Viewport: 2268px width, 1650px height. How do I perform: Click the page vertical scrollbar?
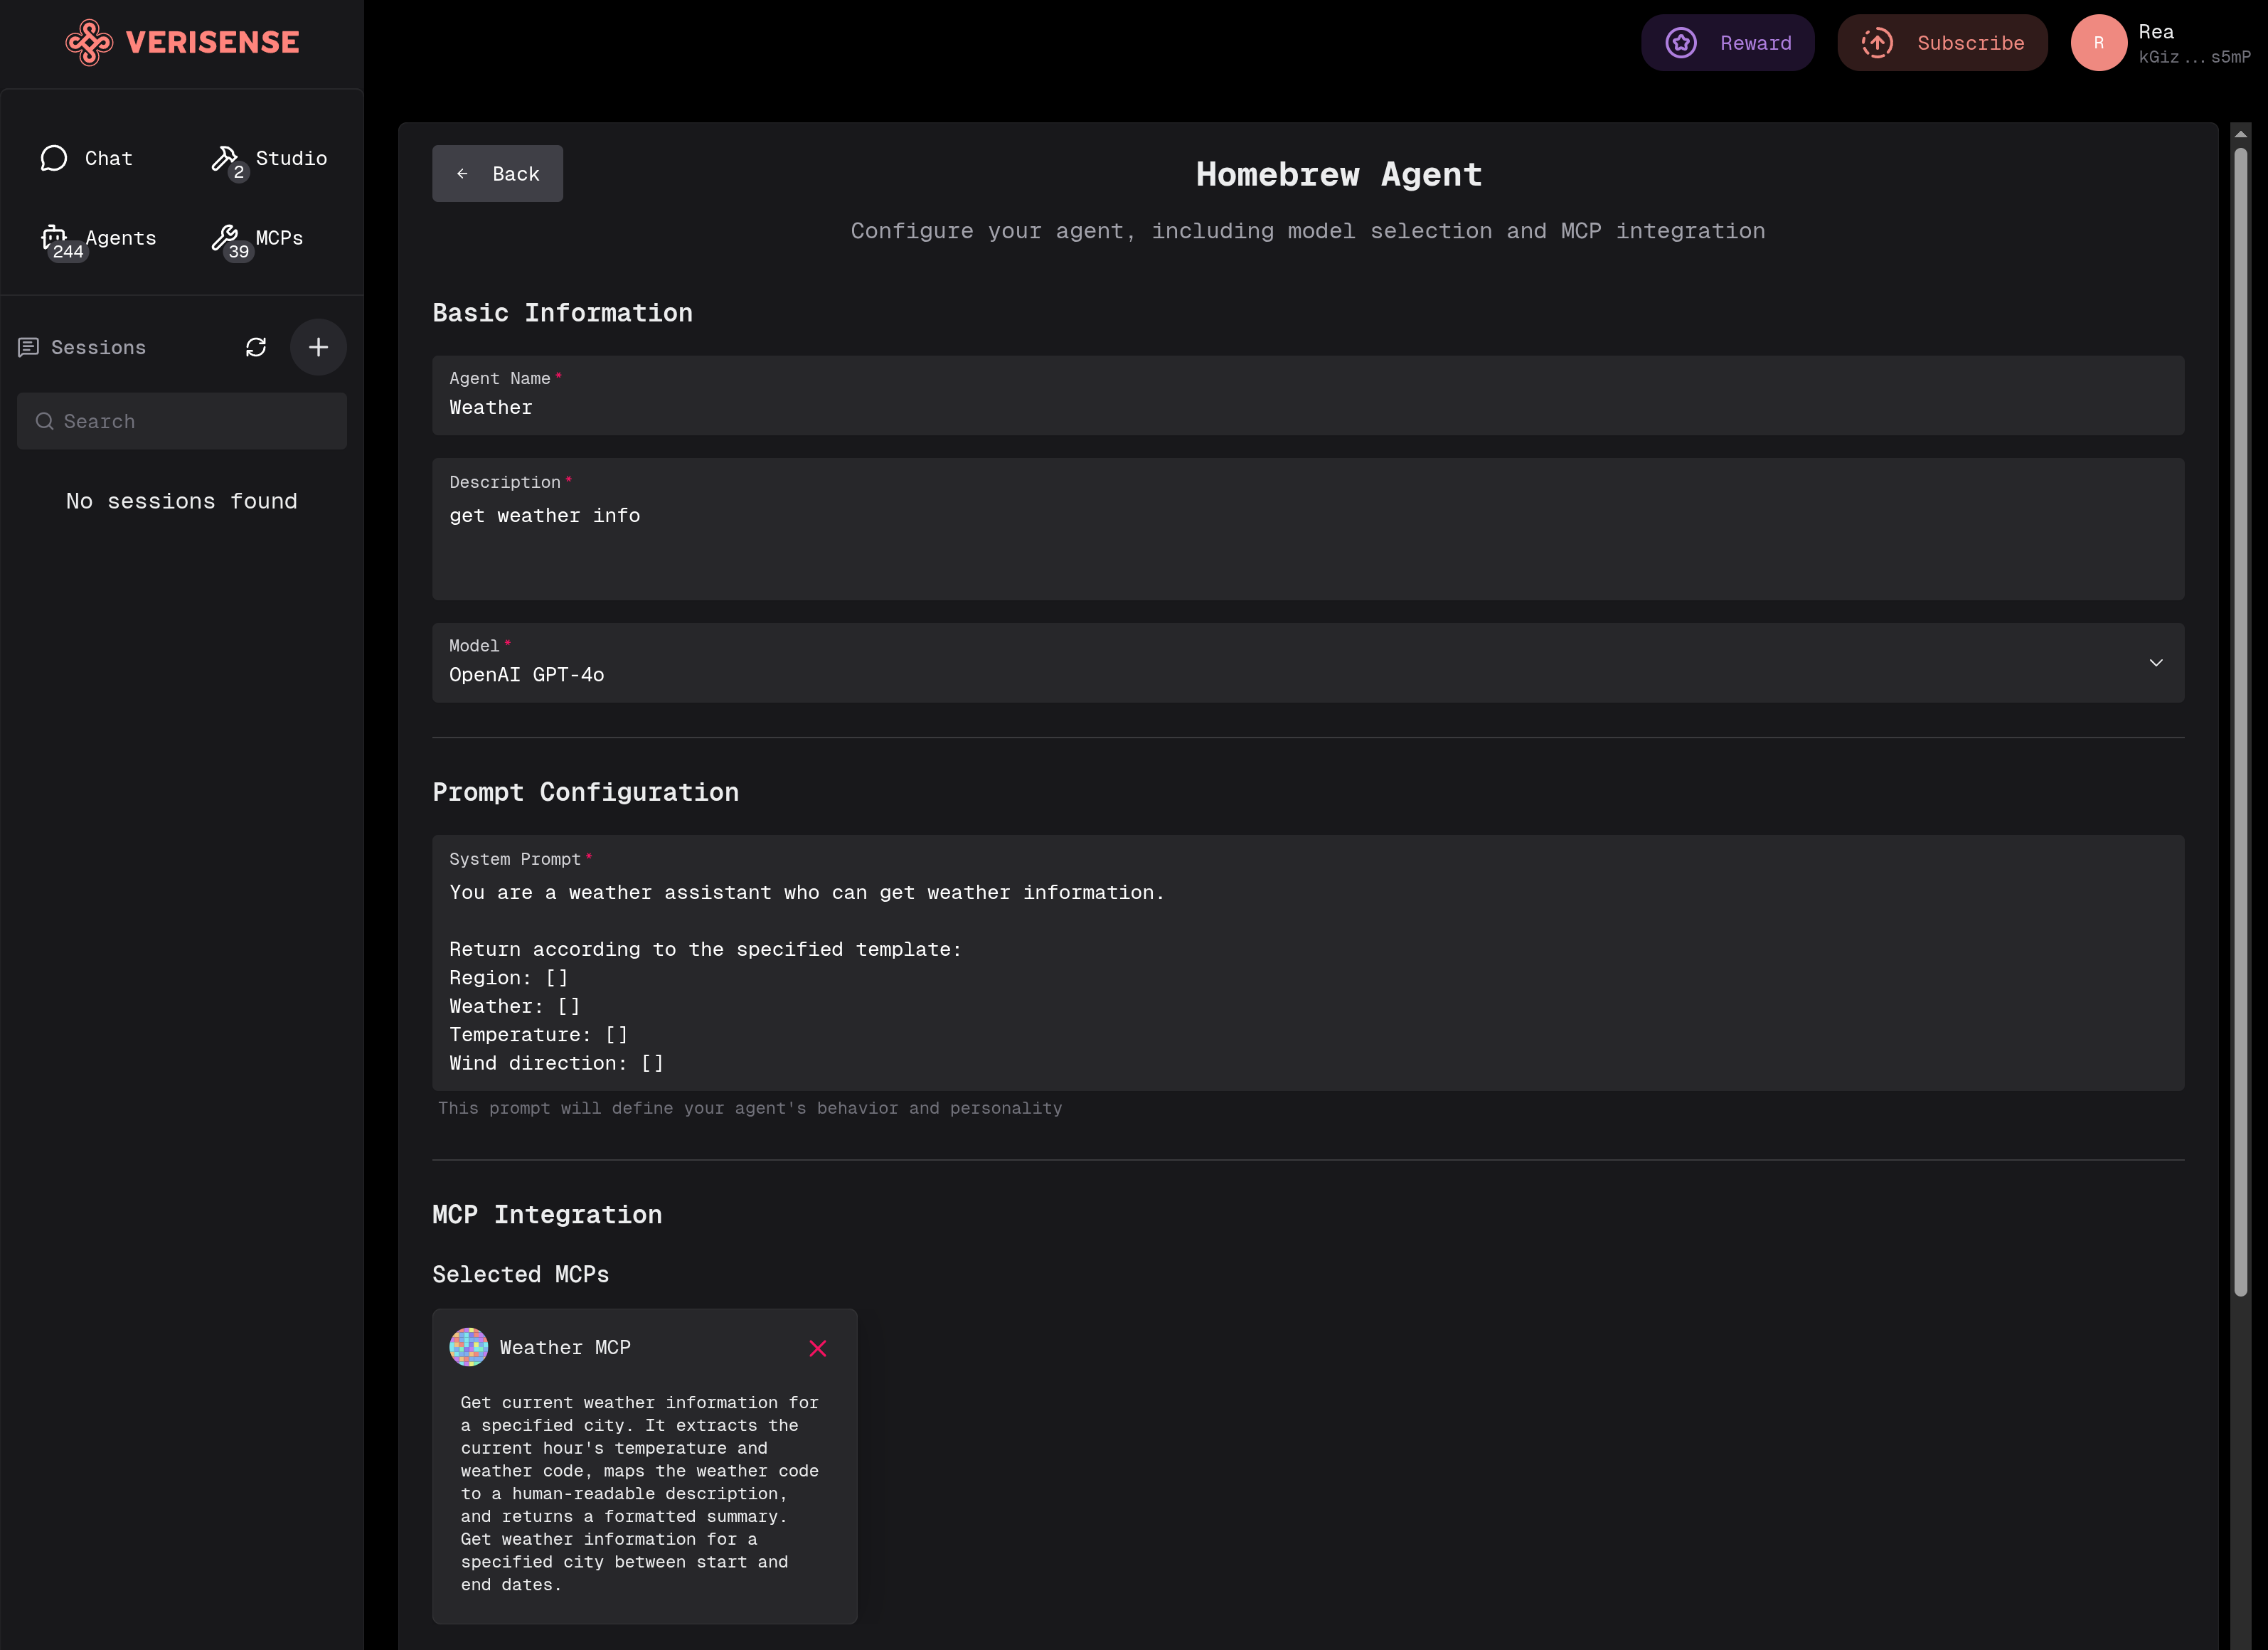point(2240,720)
